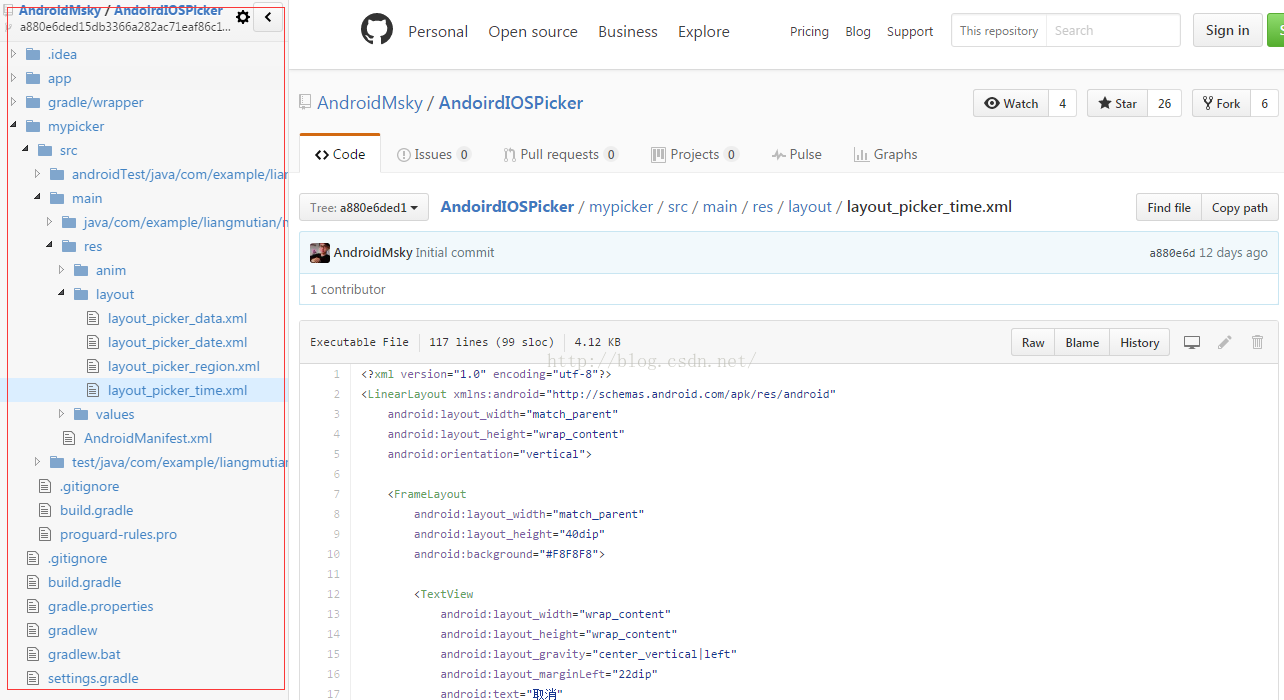
Task: Click the Find file button
Action: [x=1169, y=207]
